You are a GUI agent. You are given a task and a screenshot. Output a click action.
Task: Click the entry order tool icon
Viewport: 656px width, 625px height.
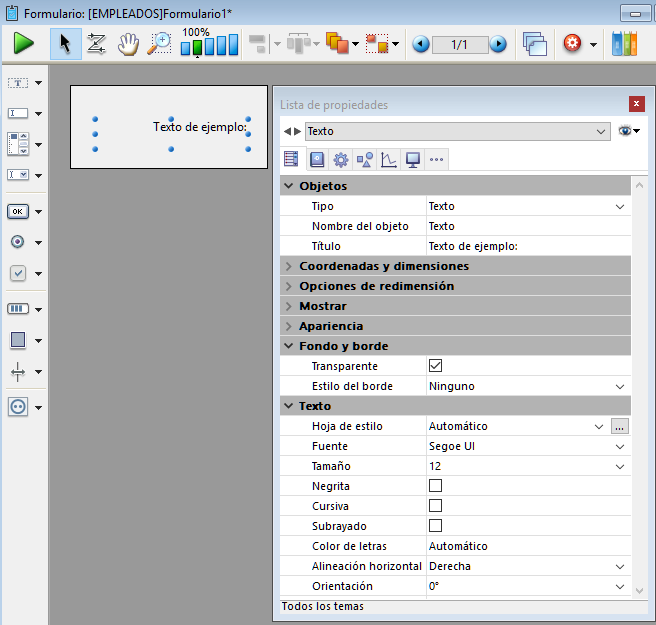[97, 44]
